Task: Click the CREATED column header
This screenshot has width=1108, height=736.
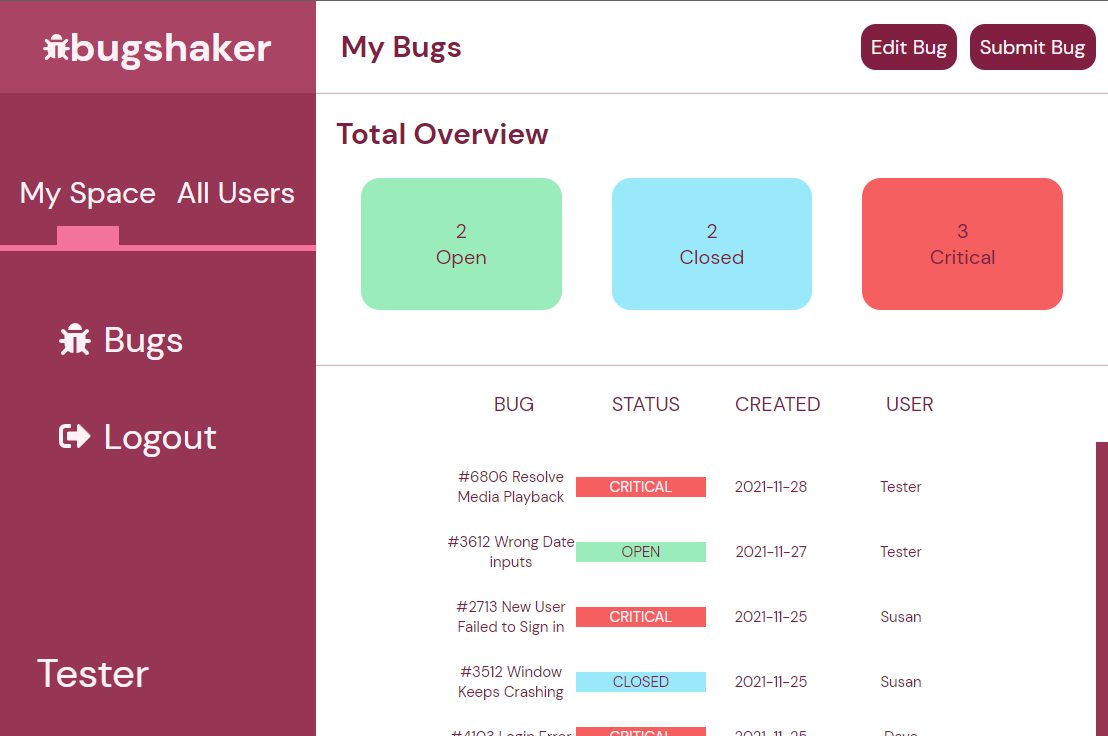Action: click(x=777, y=404)
